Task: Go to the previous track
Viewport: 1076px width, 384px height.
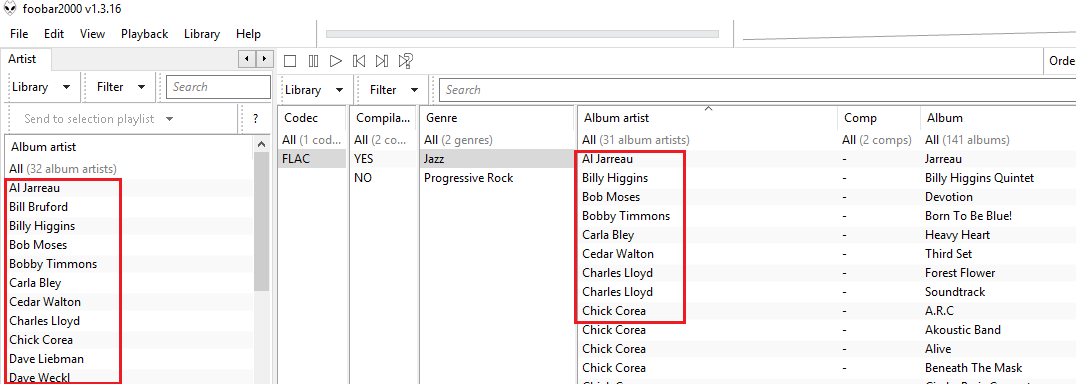Action: pyautogui.click(x=359, y=61)
